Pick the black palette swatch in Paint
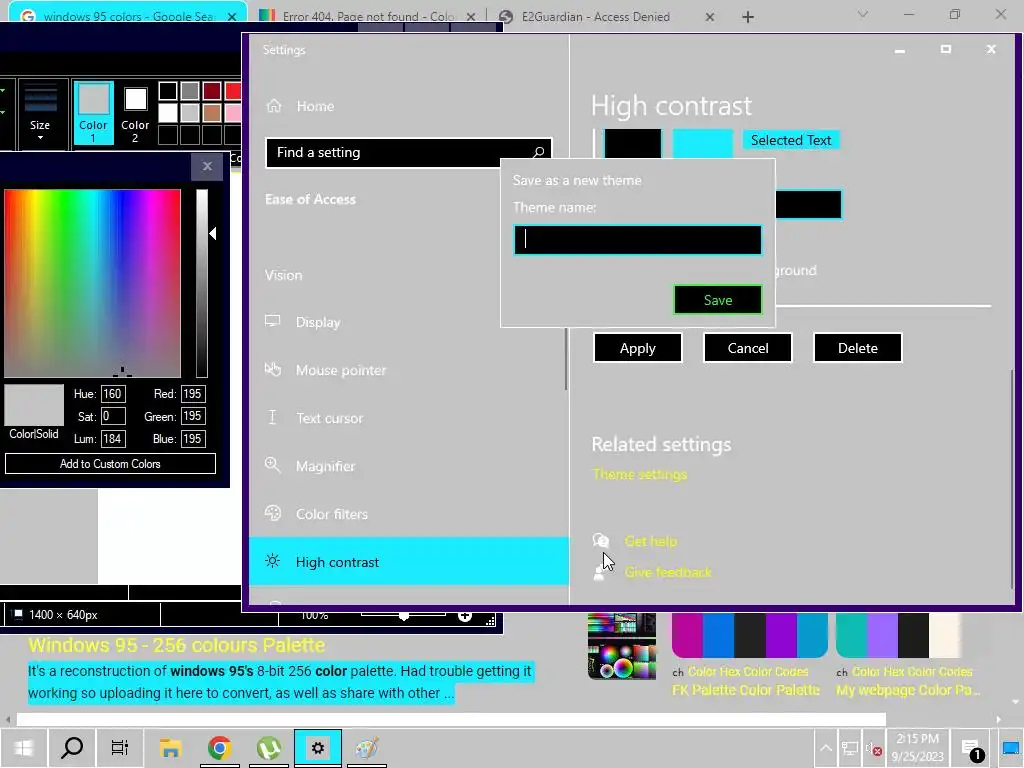 coord(168,91)
